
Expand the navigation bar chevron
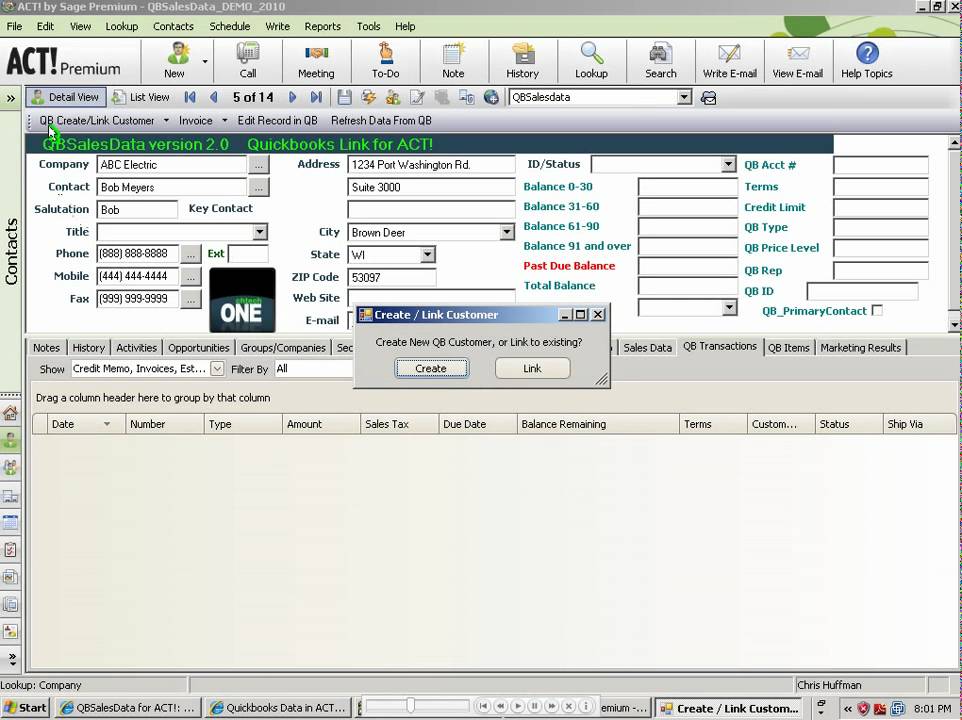10,98
